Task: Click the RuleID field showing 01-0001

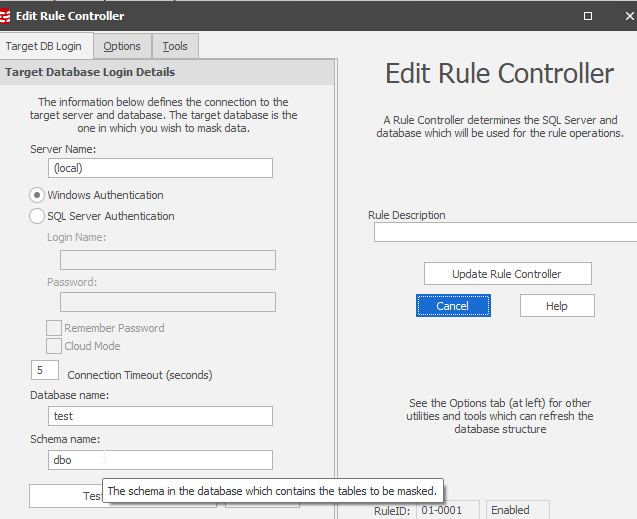Action: (447, 510)
